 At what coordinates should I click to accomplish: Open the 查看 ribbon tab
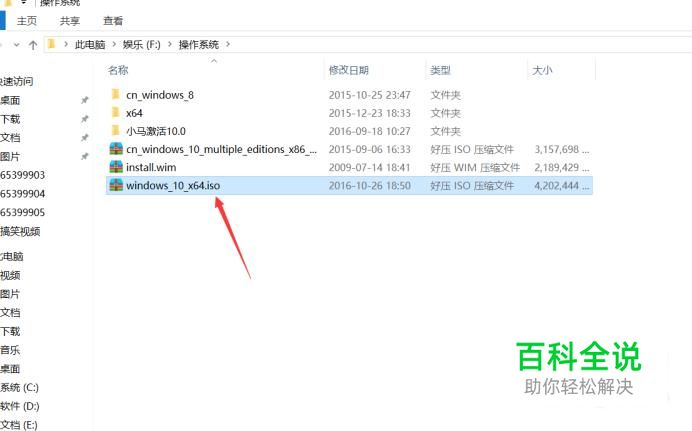(x=113, y=21)
